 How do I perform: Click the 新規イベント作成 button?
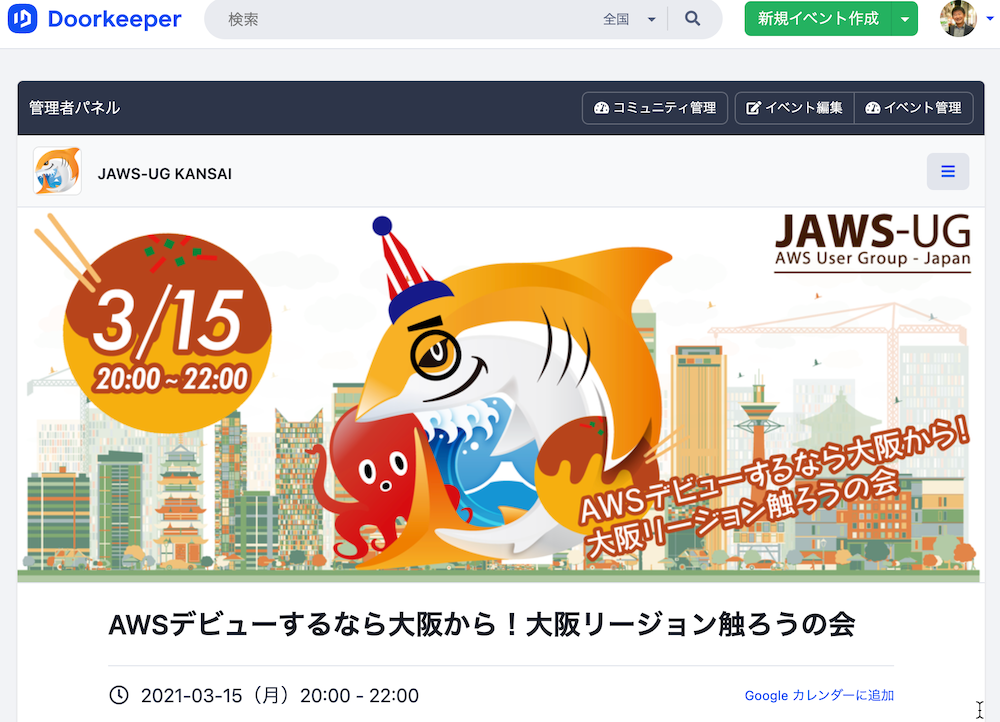(818, 19)
